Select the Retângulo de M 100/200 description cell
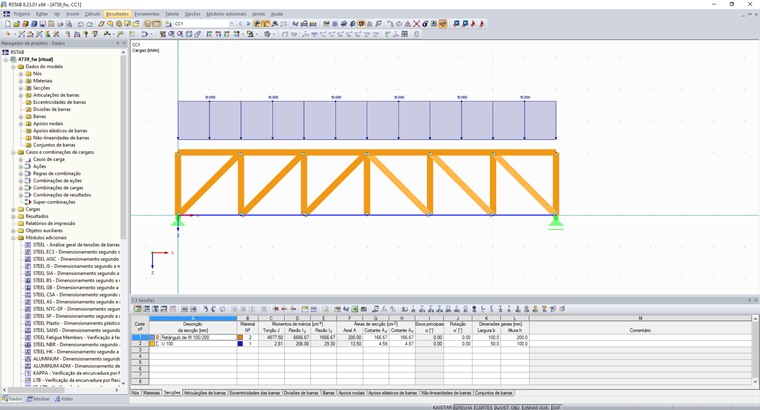 point(198,337)
